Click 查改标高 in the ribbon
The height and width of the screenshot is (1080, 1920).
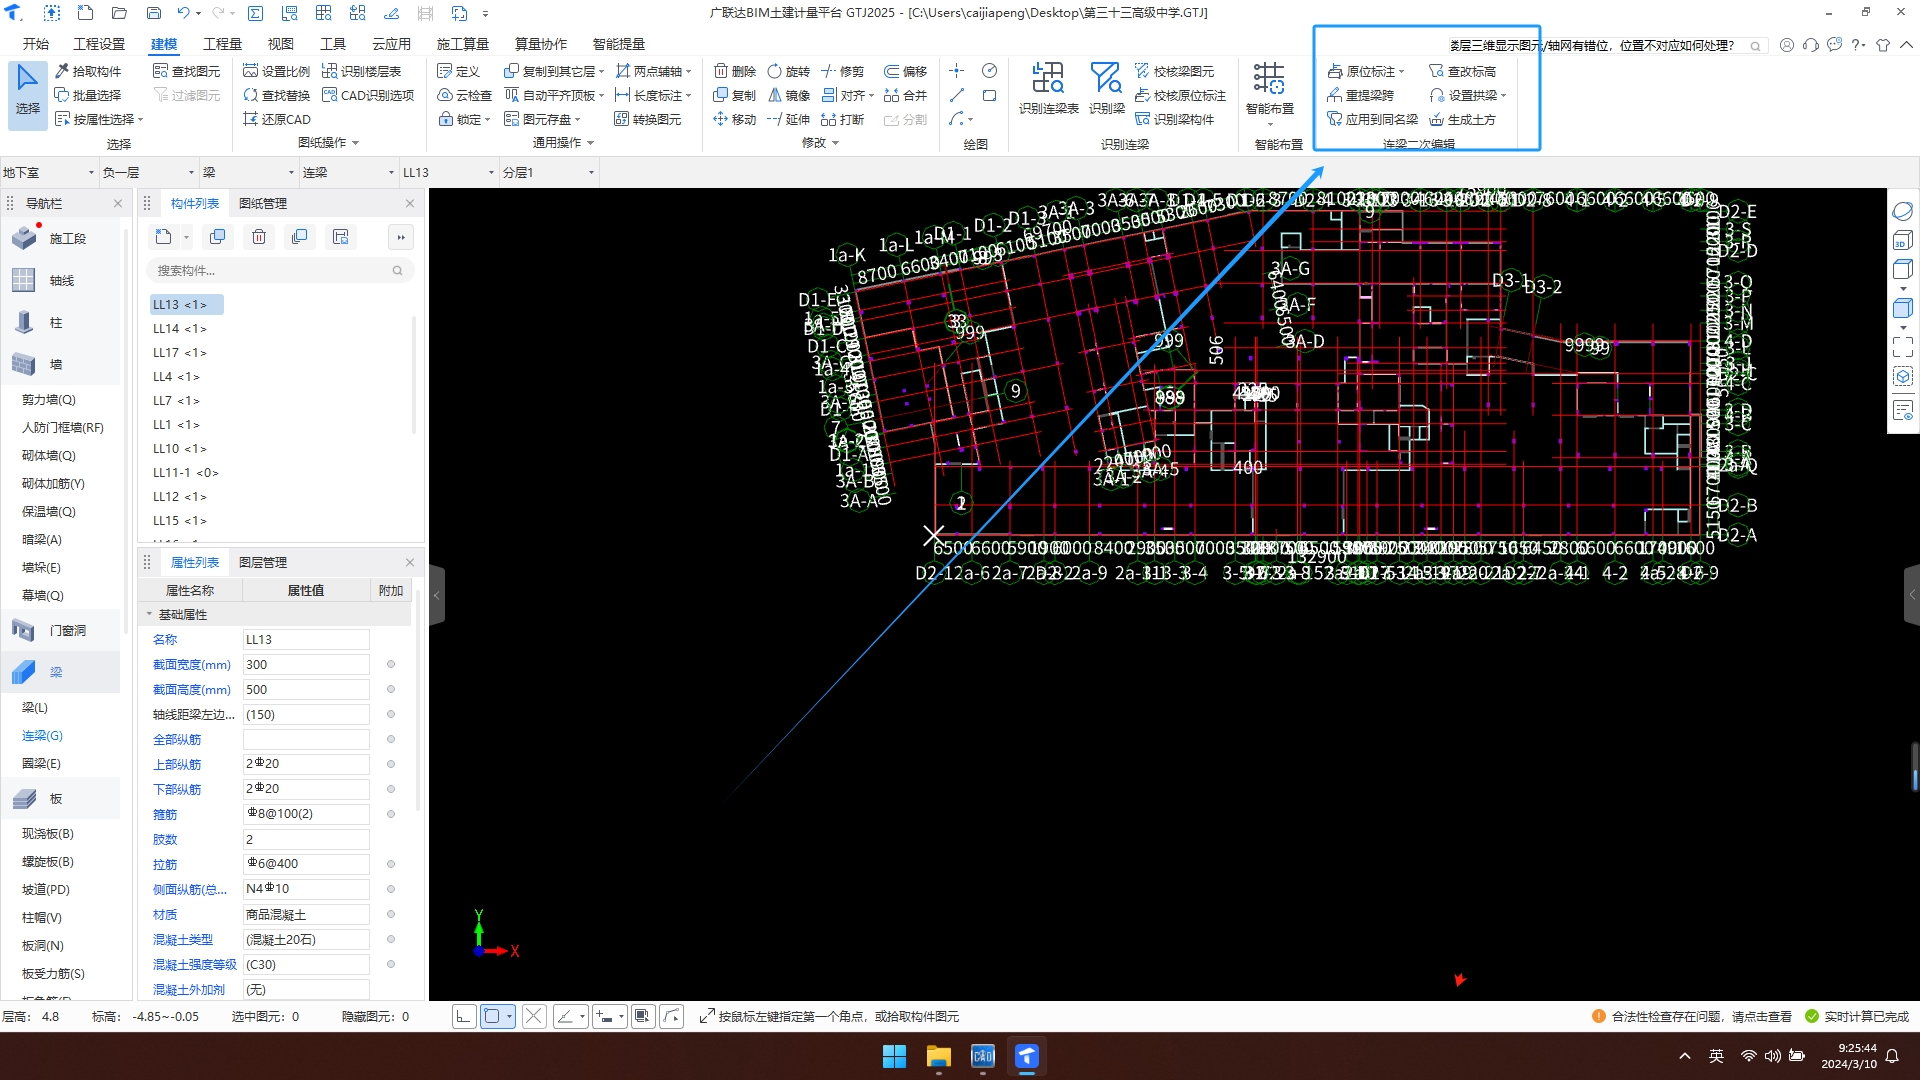click(1463, 71)
